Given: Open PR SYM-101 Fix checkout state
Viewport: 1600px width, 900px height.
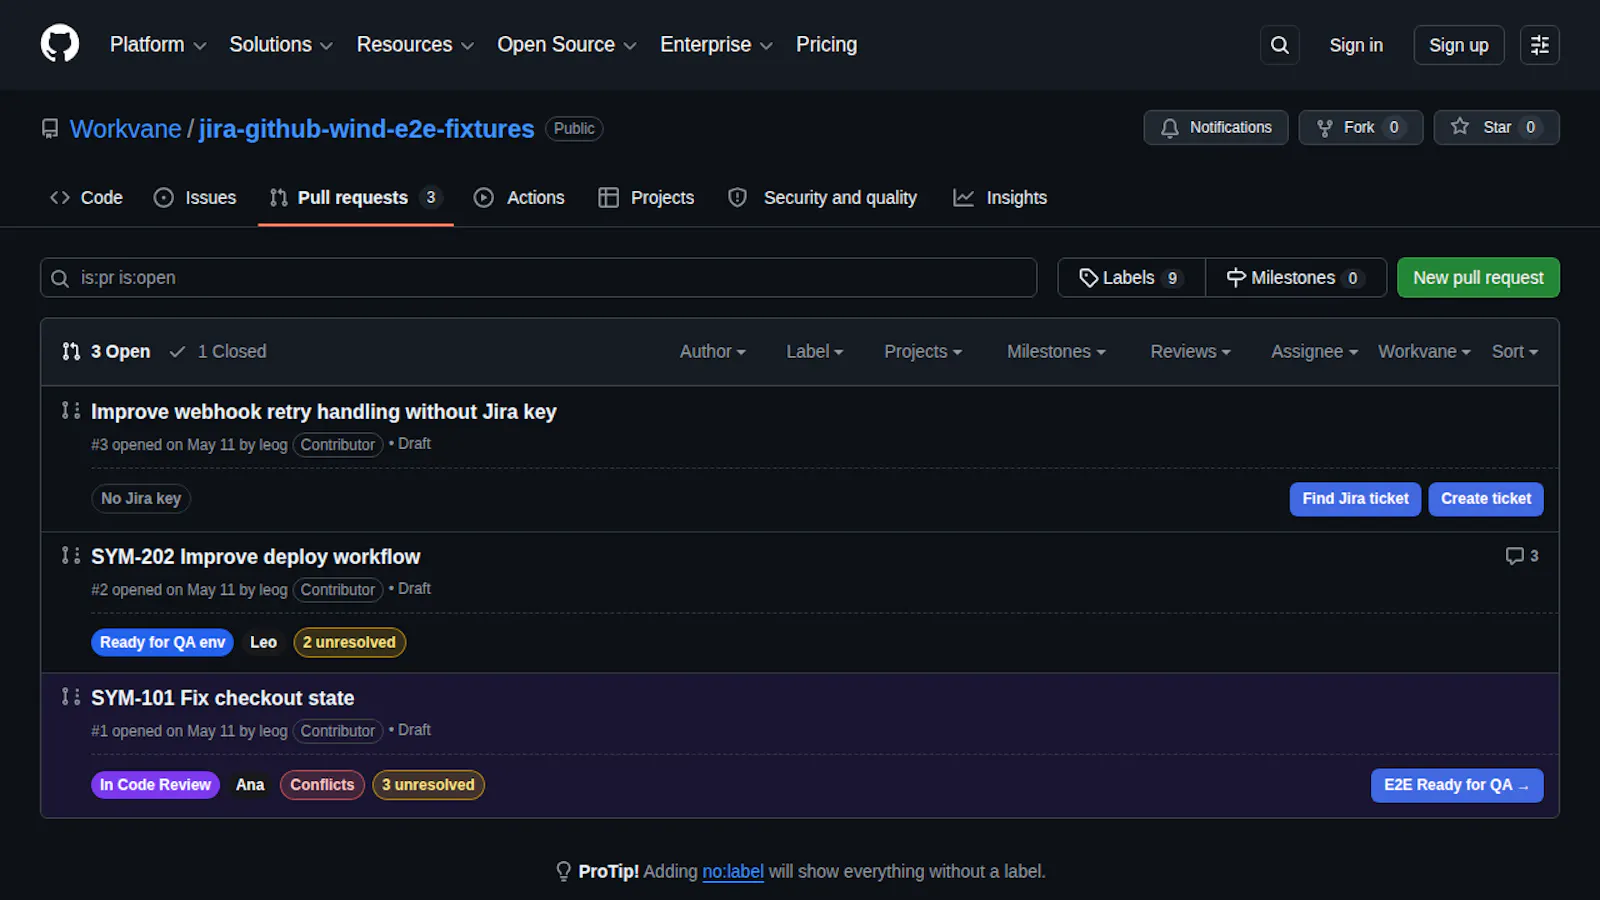Looking at the screenshot, I should click(x=223, y=698).
